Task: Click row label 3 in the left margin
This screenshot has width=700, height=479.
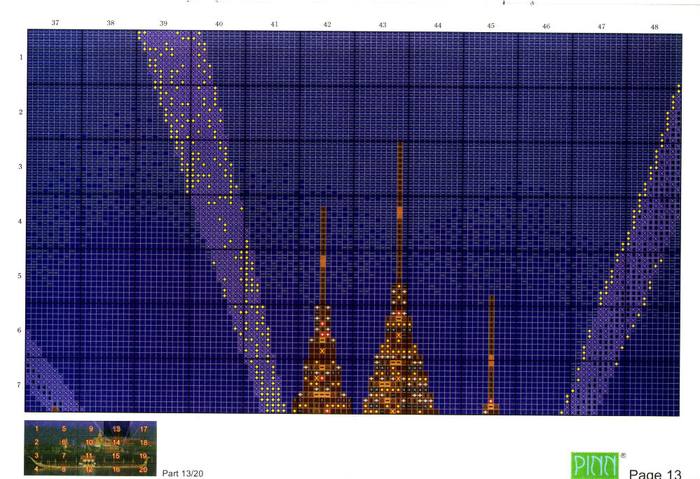Action: tap(20, 167)
